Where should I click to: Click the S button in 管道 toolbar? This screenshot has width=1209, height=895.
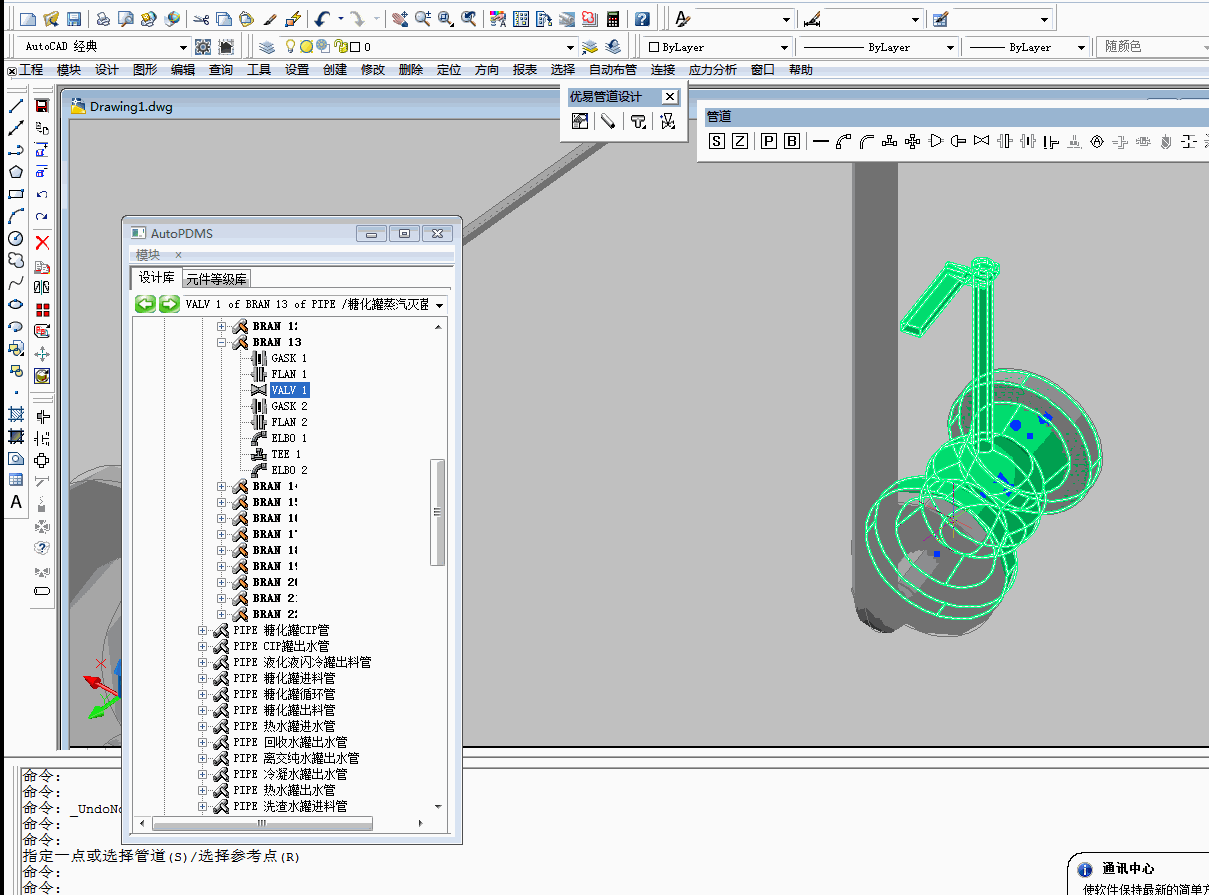717,141
